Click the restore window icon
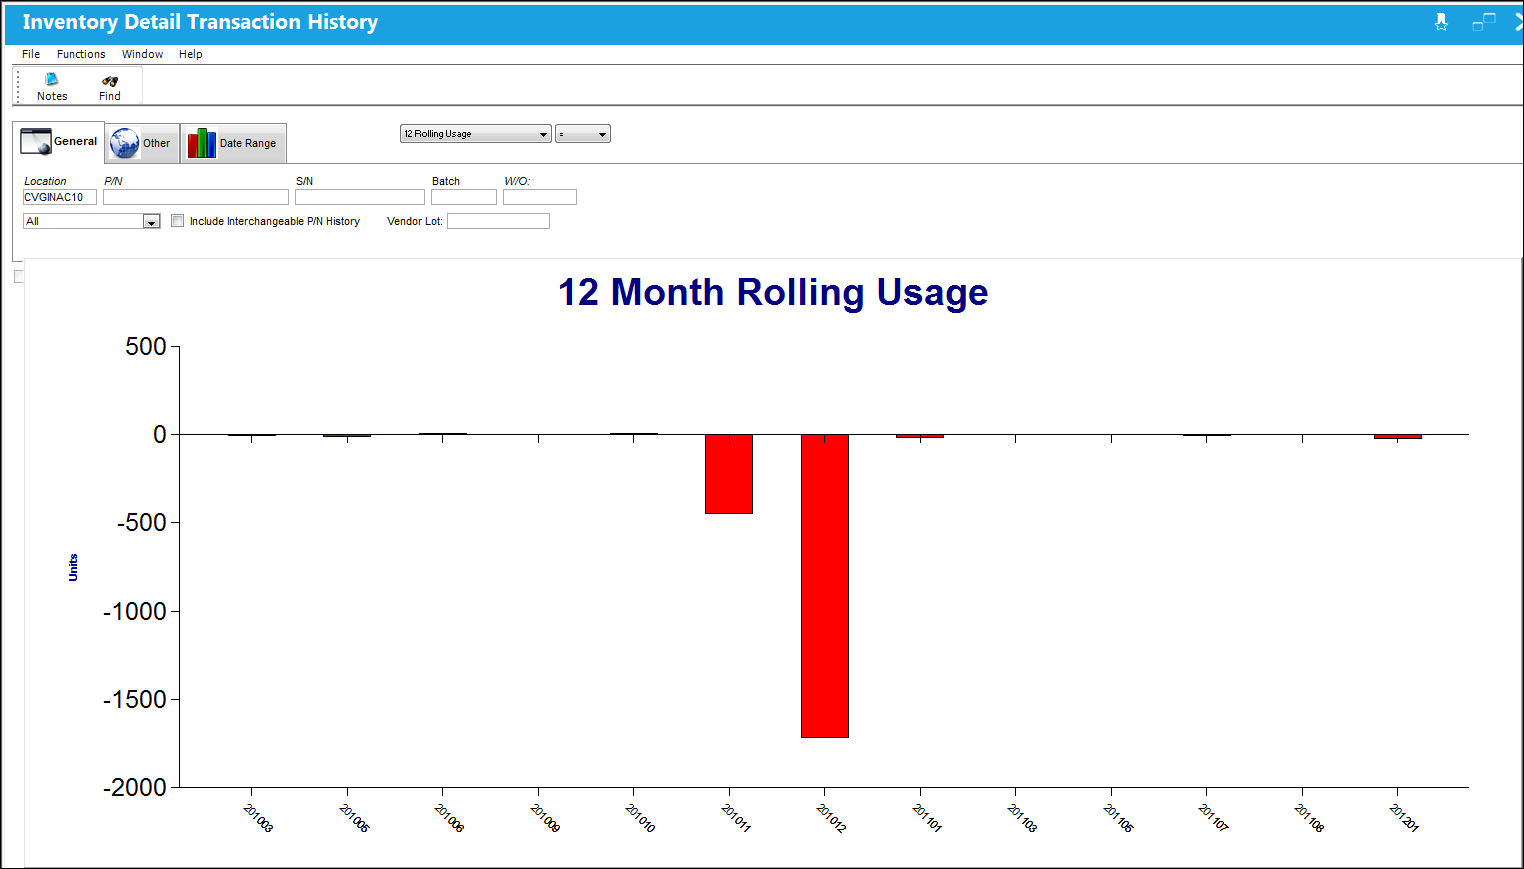The width and height of the screenshot is (1524, 869). 1484,22
